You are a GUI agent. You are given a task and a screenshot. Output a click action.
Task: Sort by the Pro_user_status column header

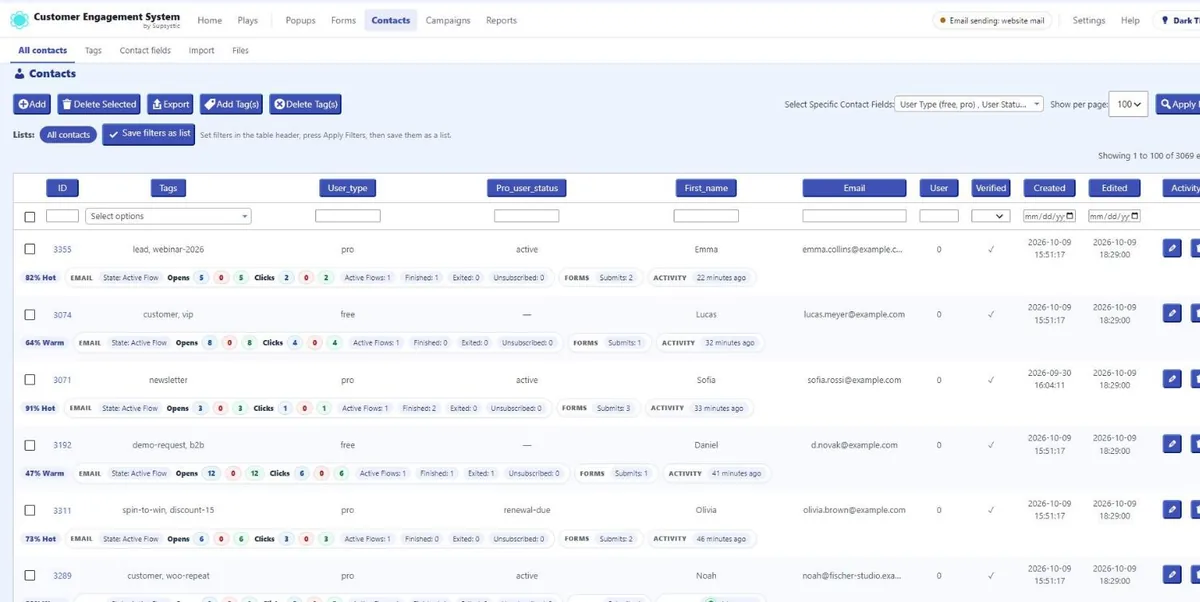point(527,188)
